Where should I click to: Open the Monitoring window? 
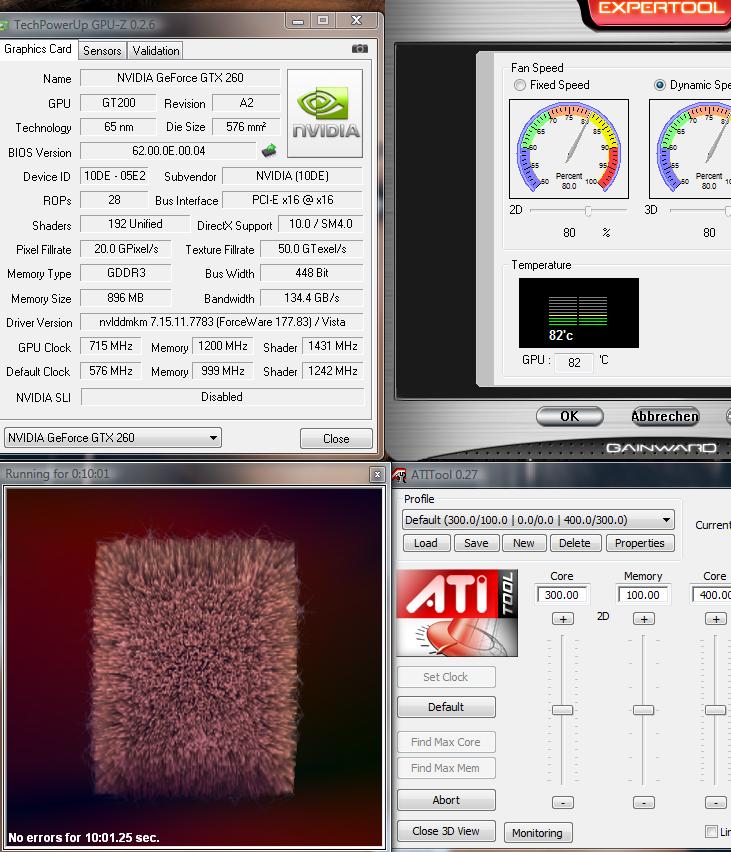click(538, 833)
